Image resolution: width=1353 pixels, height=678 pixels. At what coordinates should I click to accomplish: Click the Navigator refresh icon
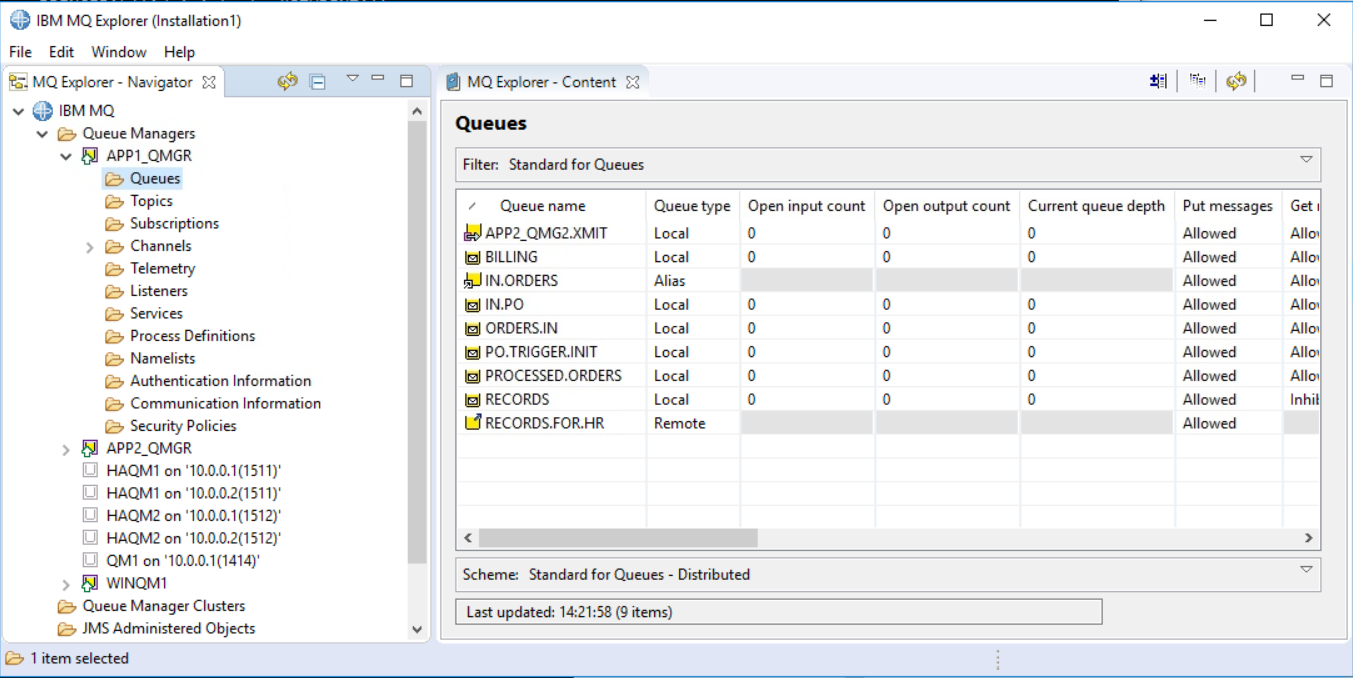click(288, 82)
